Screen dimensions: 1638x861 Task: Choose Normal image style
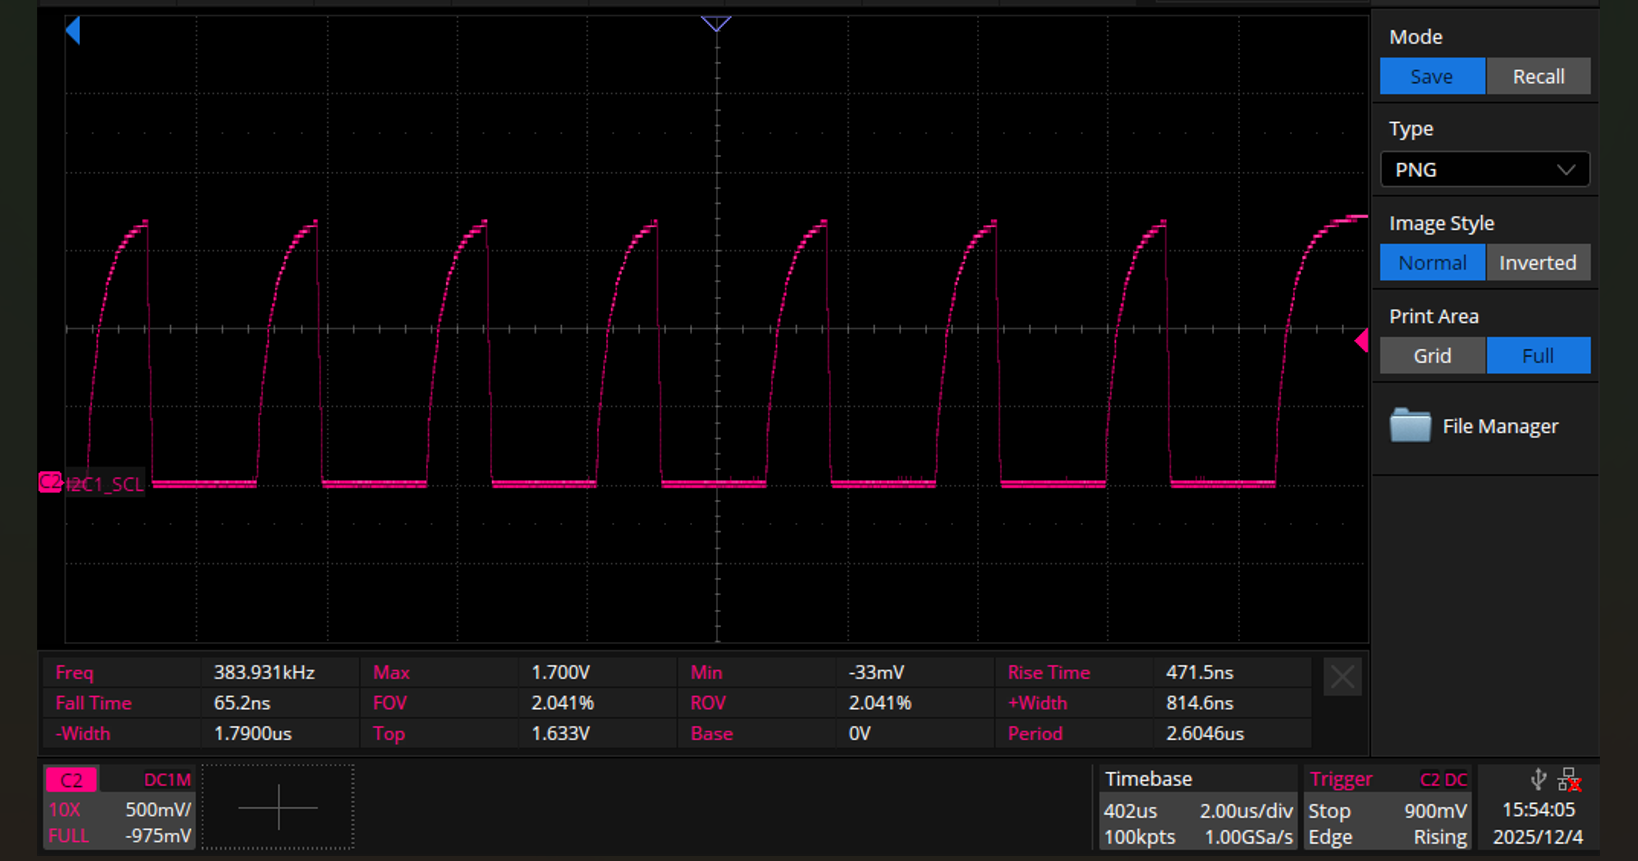tap(1432, 263)
